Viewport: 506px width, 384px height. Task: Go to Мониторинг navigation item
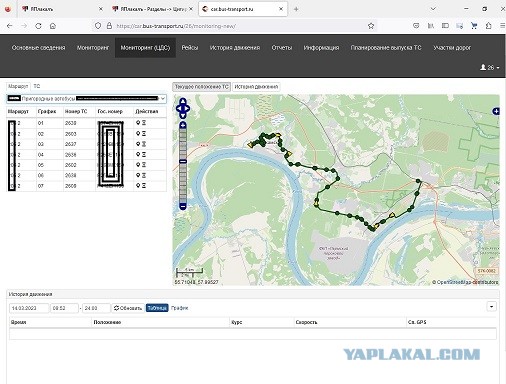point(93,48)
